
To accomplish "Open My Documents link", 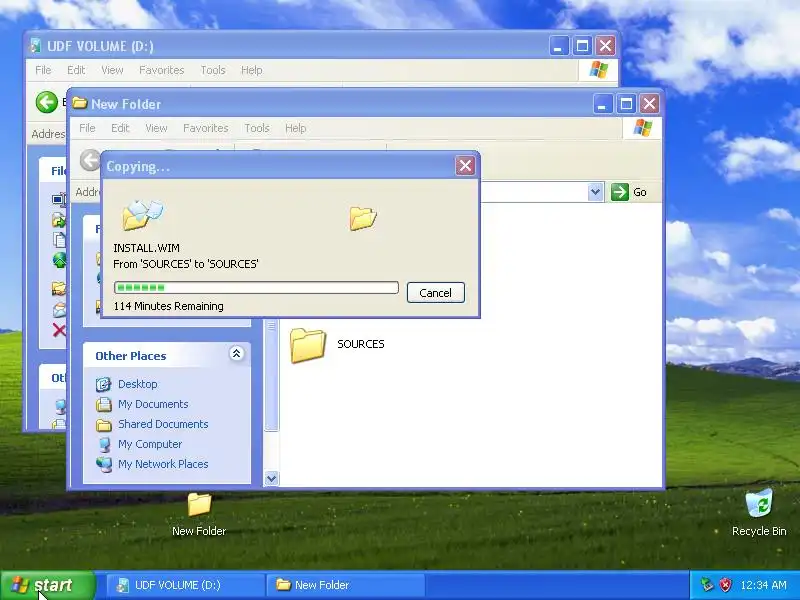I will tap(153, 404).
